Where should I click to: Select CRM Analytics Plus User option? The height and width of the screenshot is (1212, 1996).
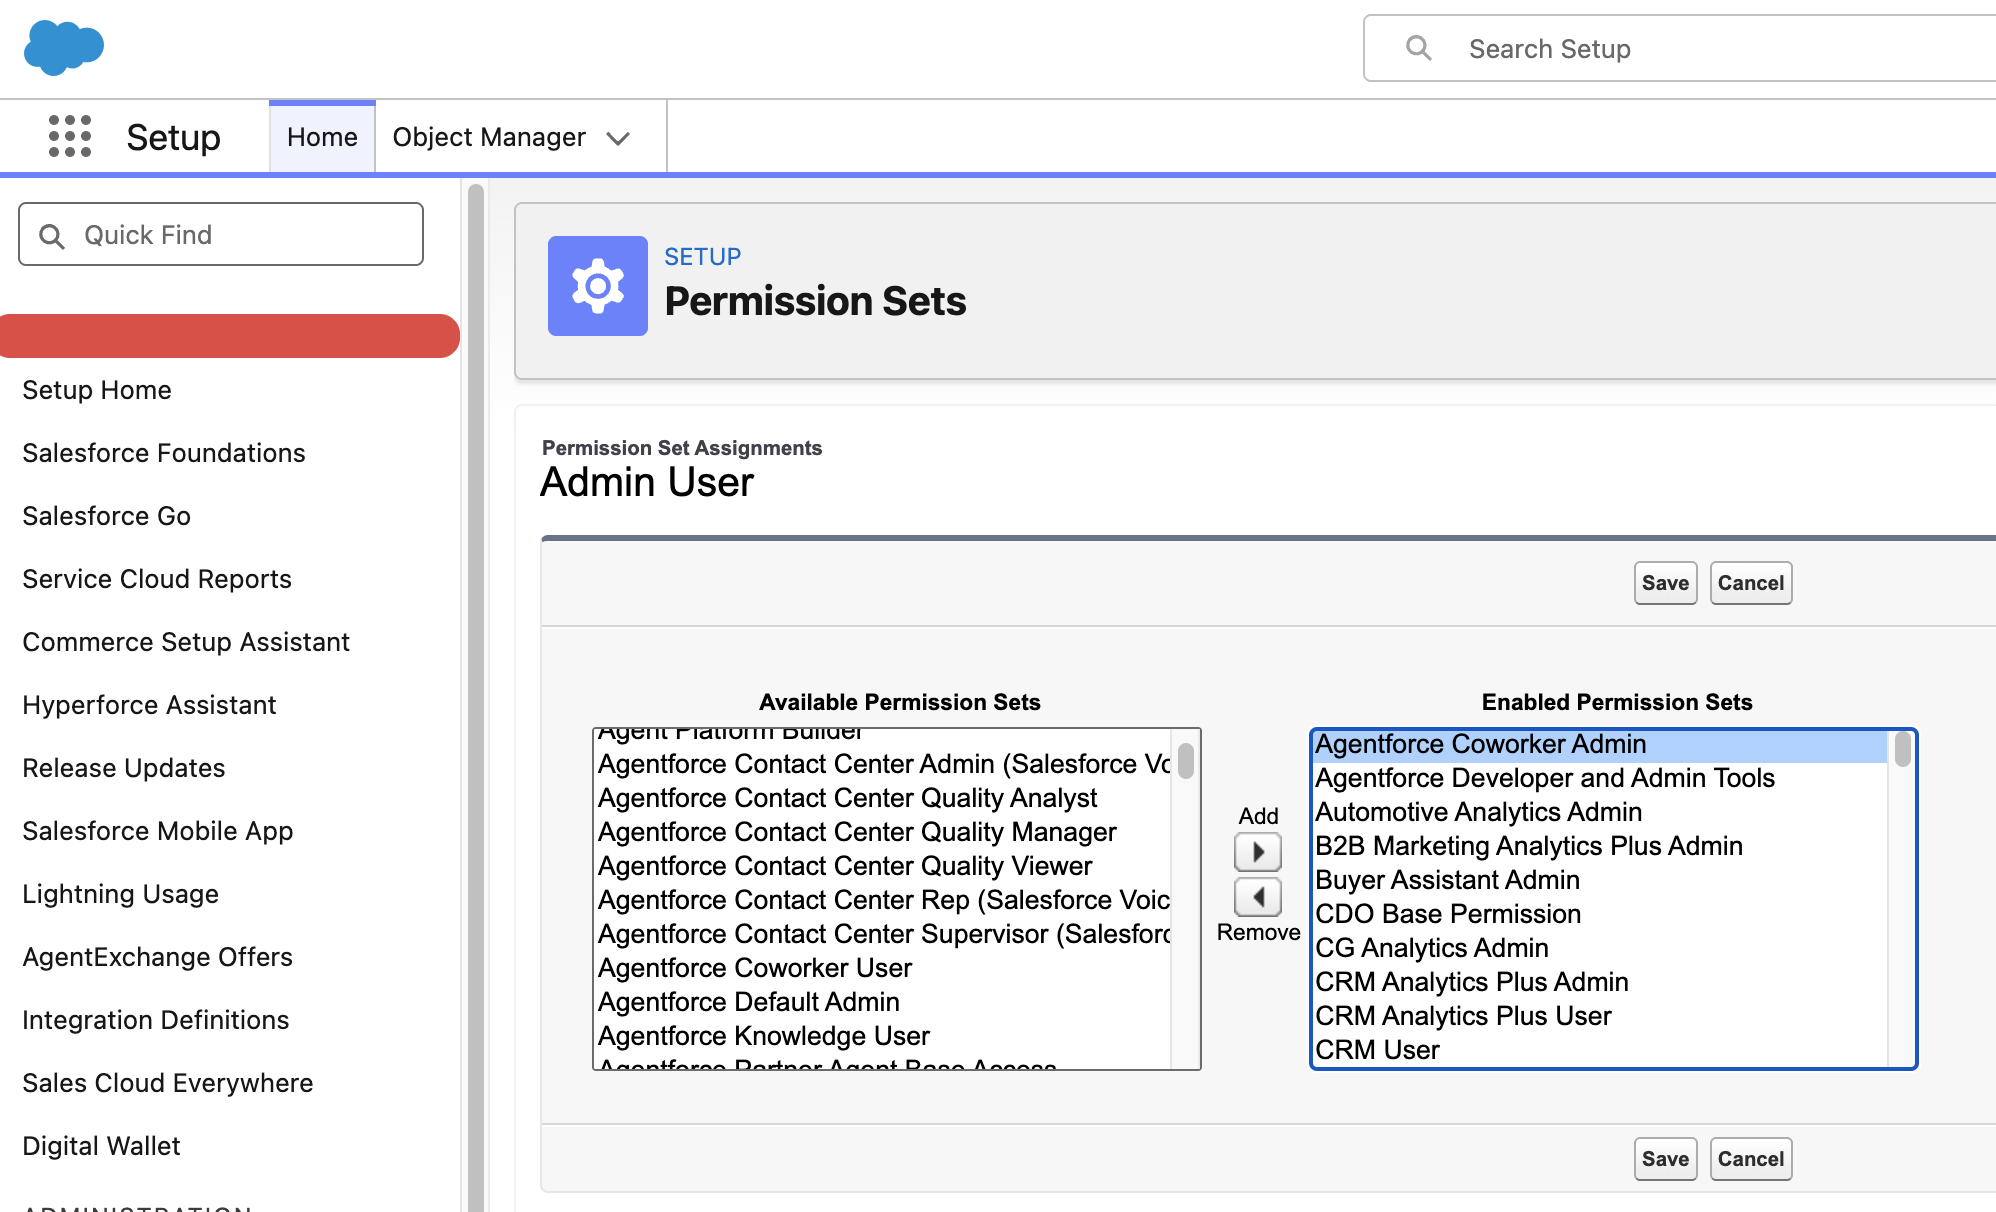coord(1600,1016)
